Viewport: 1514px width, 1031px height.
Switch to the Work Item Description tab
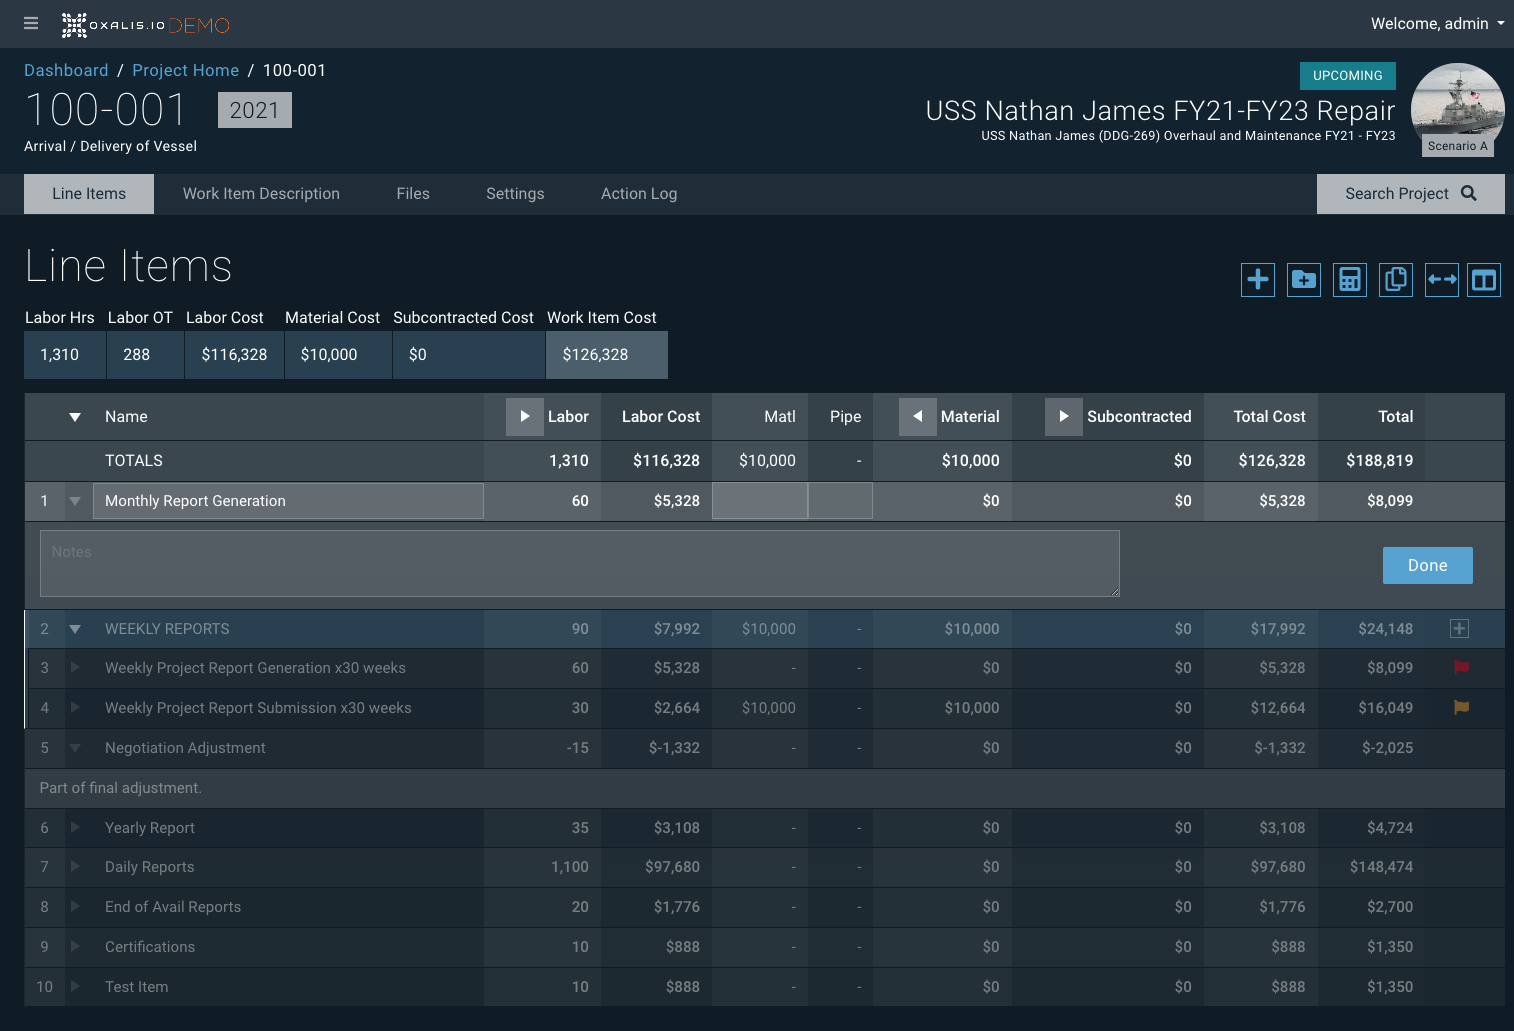pos(261,194)
